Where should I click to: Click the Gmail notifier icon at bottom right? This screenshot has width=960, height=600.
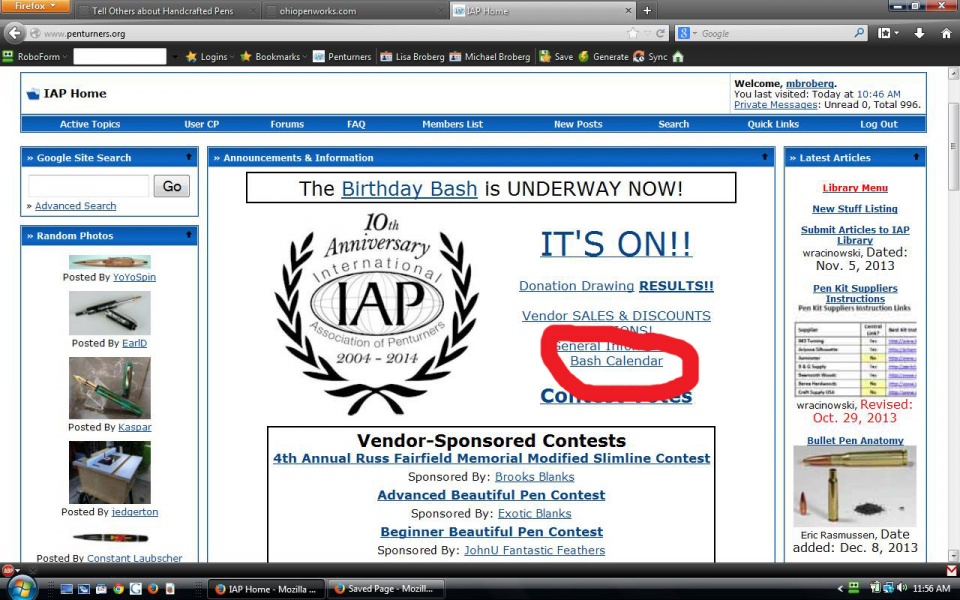(951, 570)
